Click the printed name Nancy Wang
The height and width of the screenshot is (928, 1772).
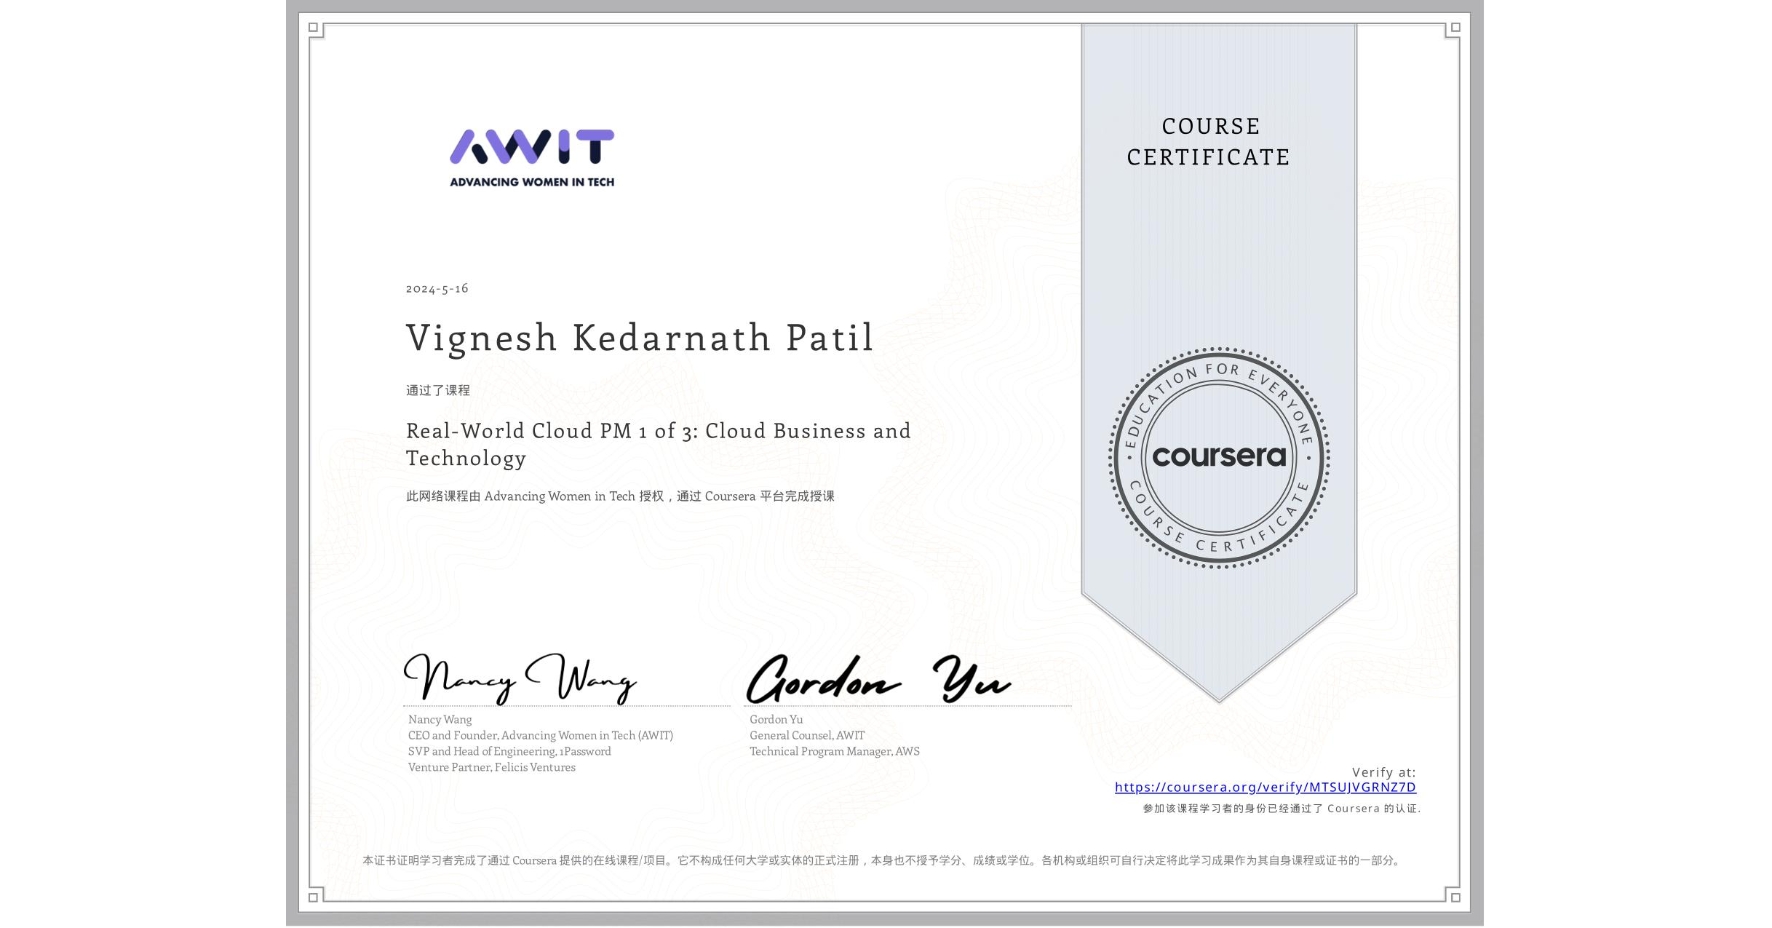[440, 719]
